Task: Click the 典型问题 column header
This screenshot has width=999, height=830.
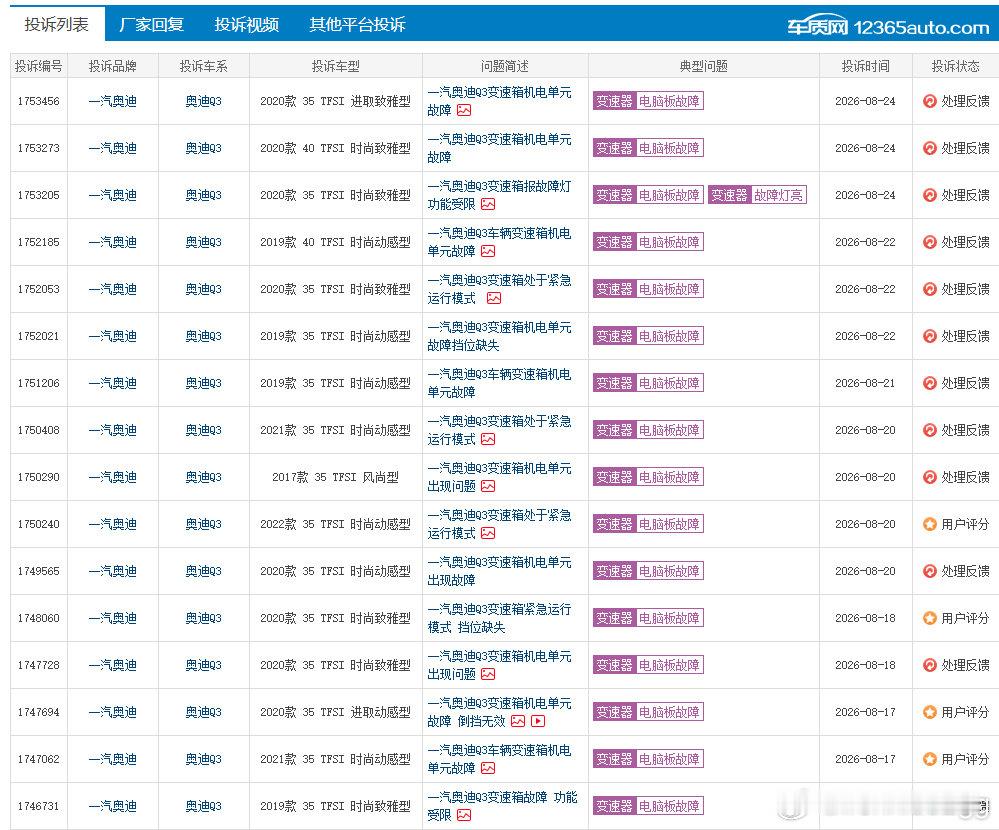Action: 703,66
